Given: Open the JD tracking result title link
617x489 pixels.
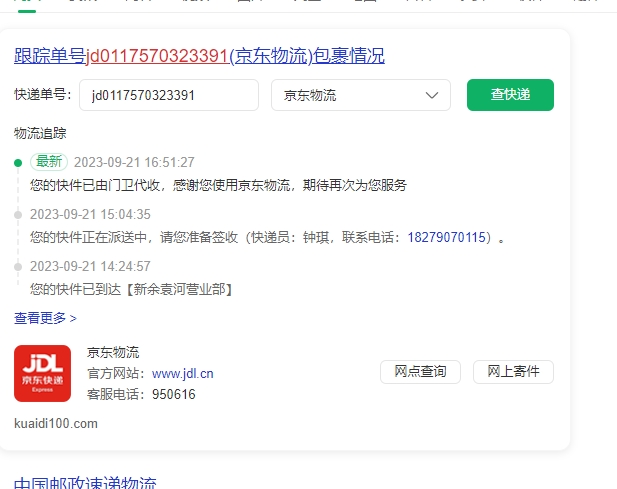Looking at the screenshot, I should (x=199, y=56).
